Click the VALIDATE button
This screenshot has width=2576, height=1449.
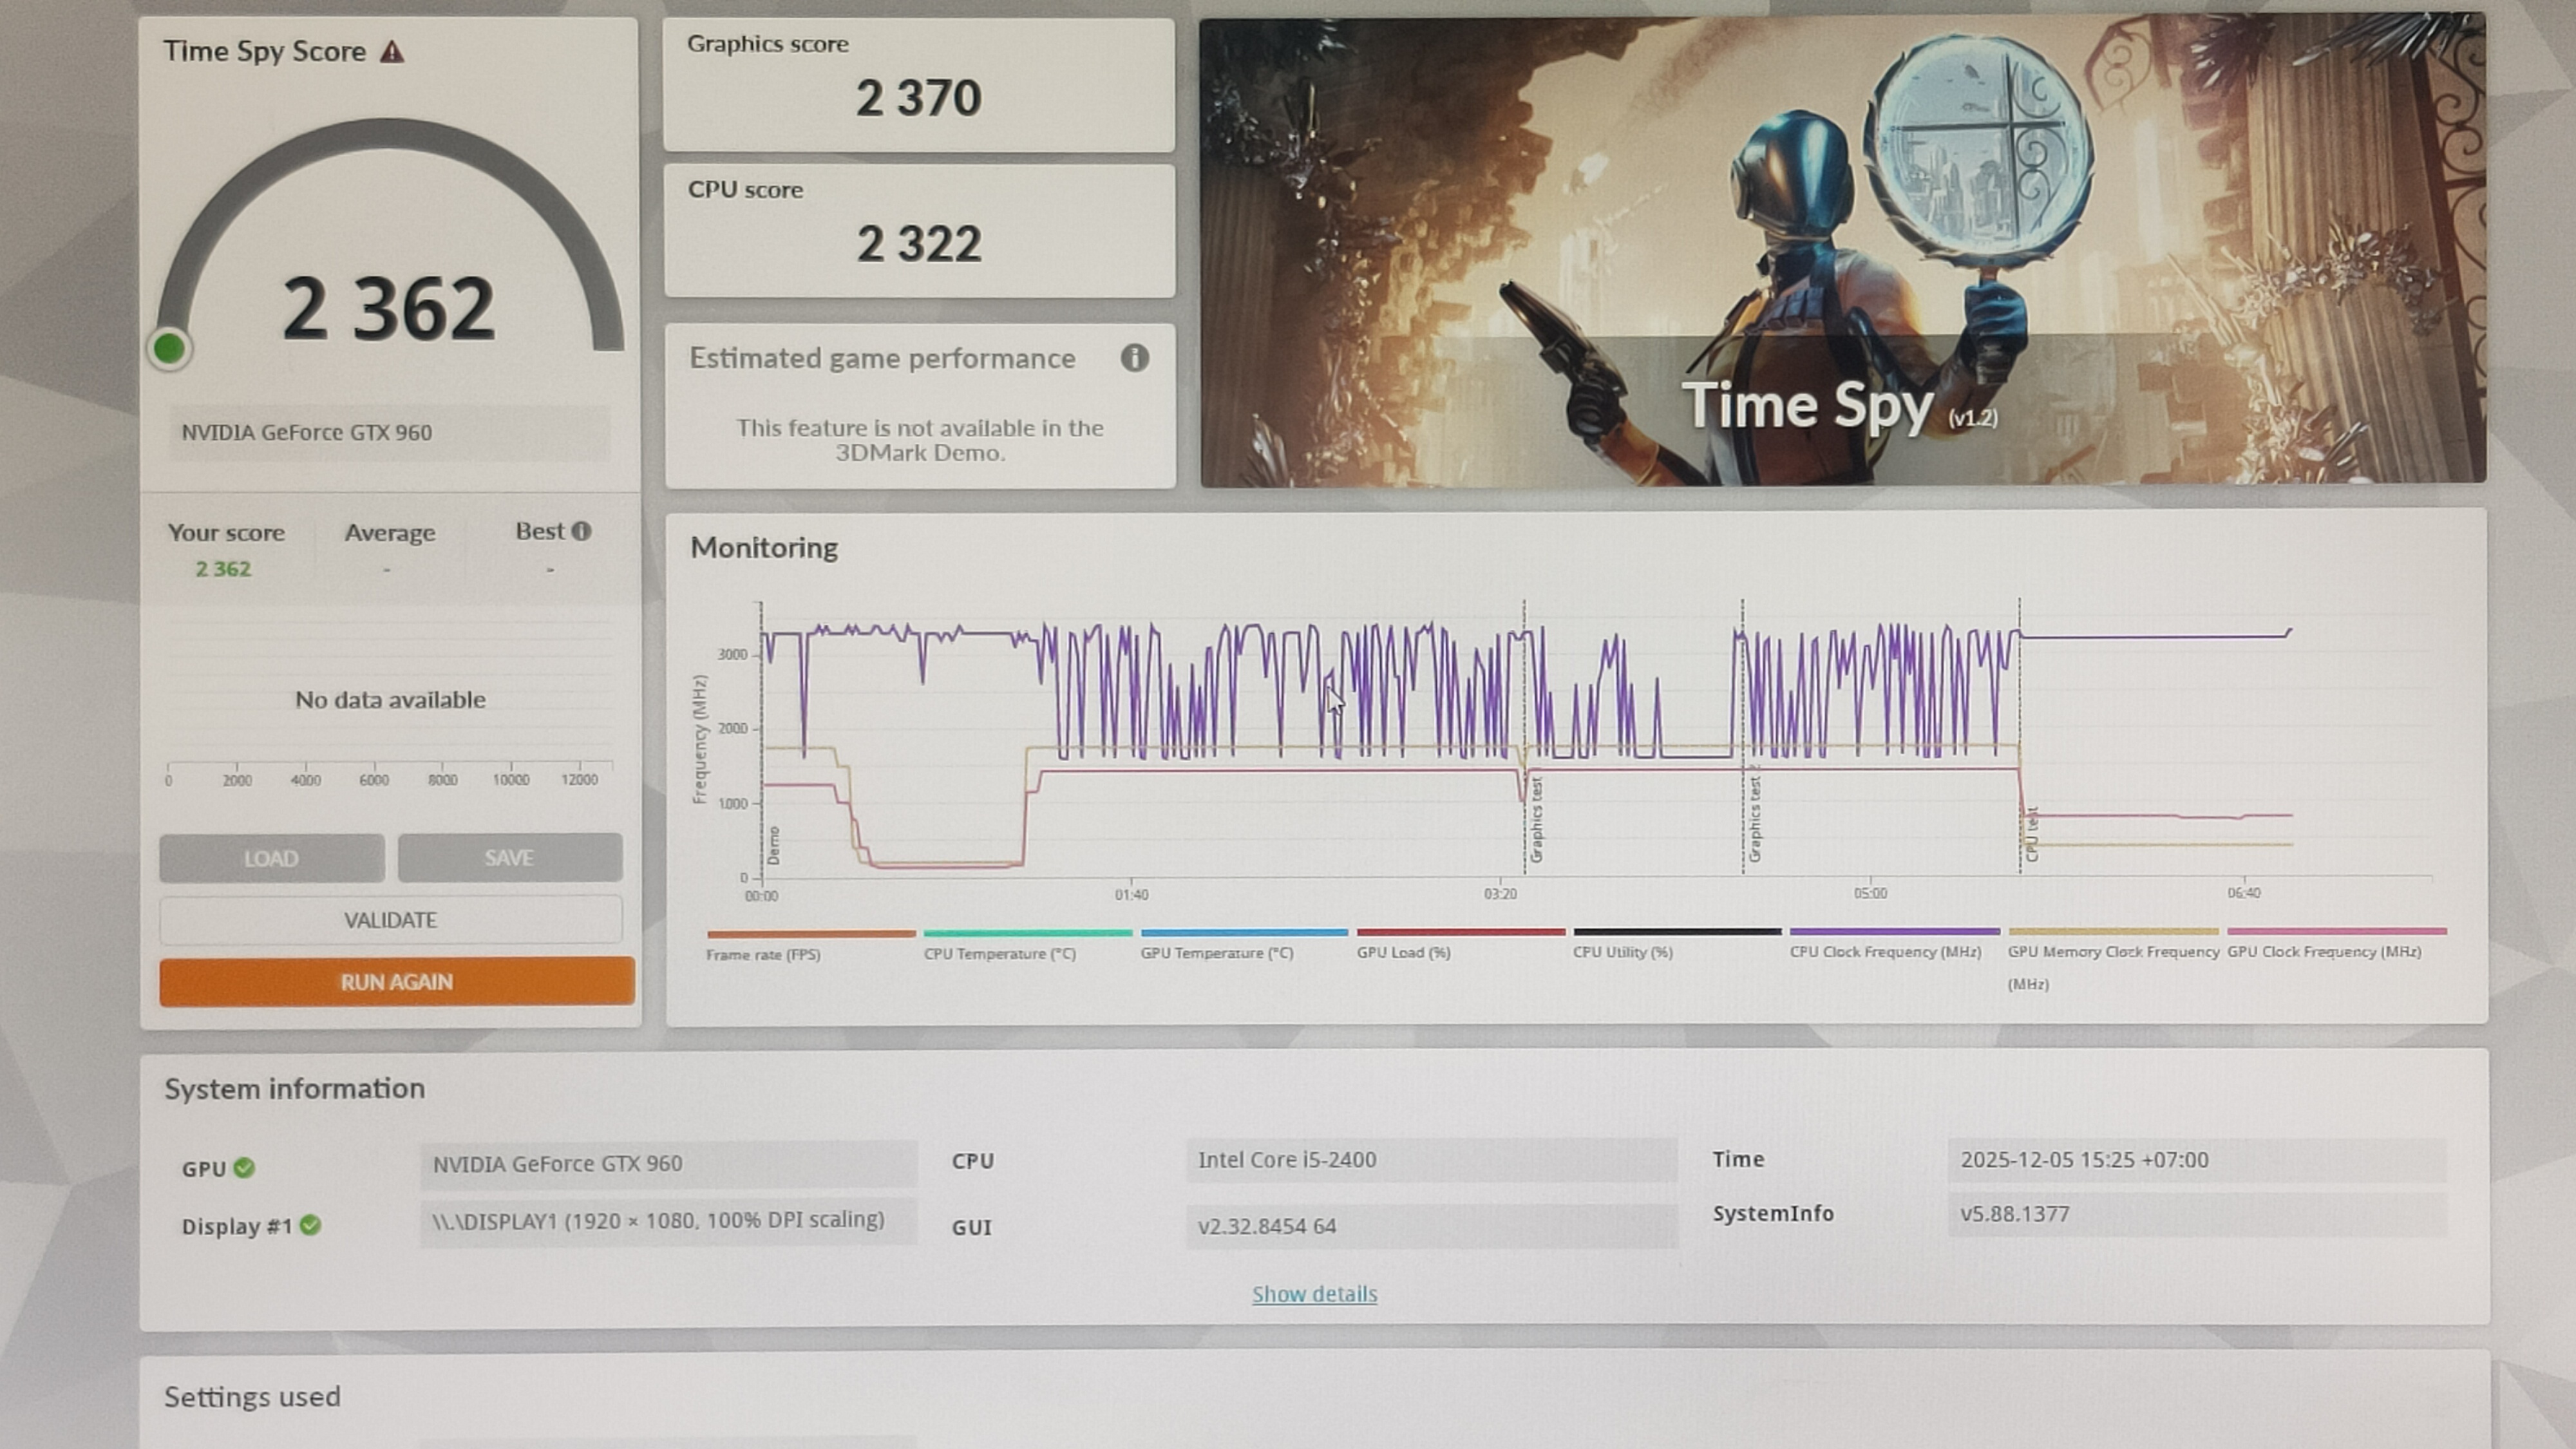[x=390, y=920]
